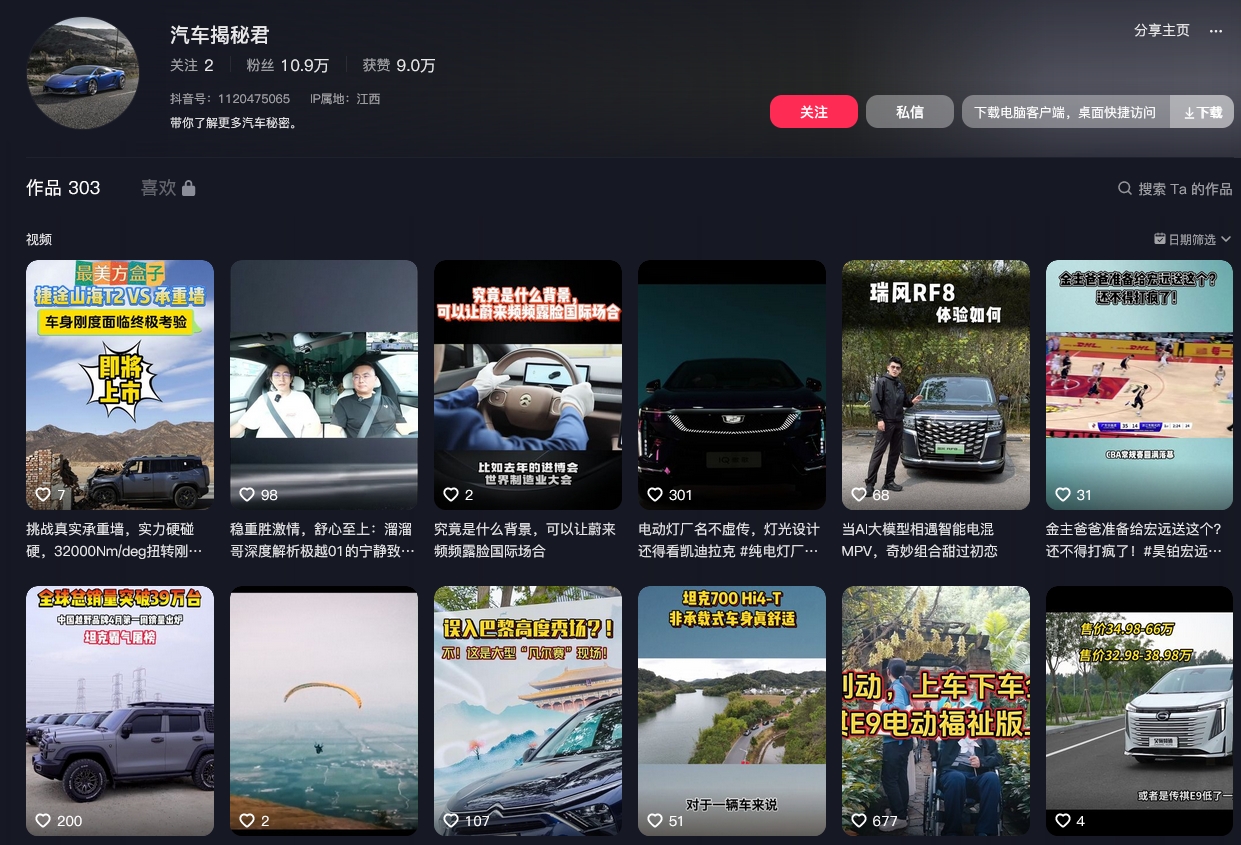Click heart icon on the 蔚来 steering wheel video
This screenshot has height=845, width=1241.
pyautogui.click(x=451, y=494)
